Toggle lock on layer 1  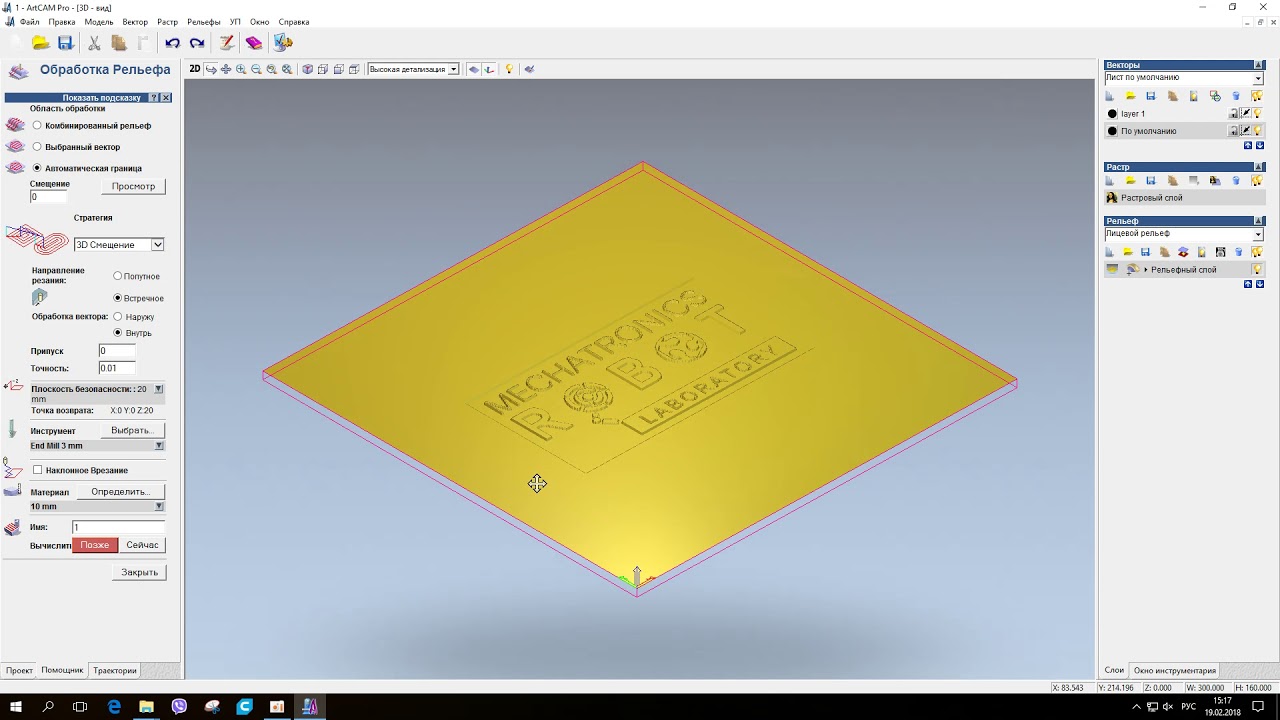tap(1234, 114)
